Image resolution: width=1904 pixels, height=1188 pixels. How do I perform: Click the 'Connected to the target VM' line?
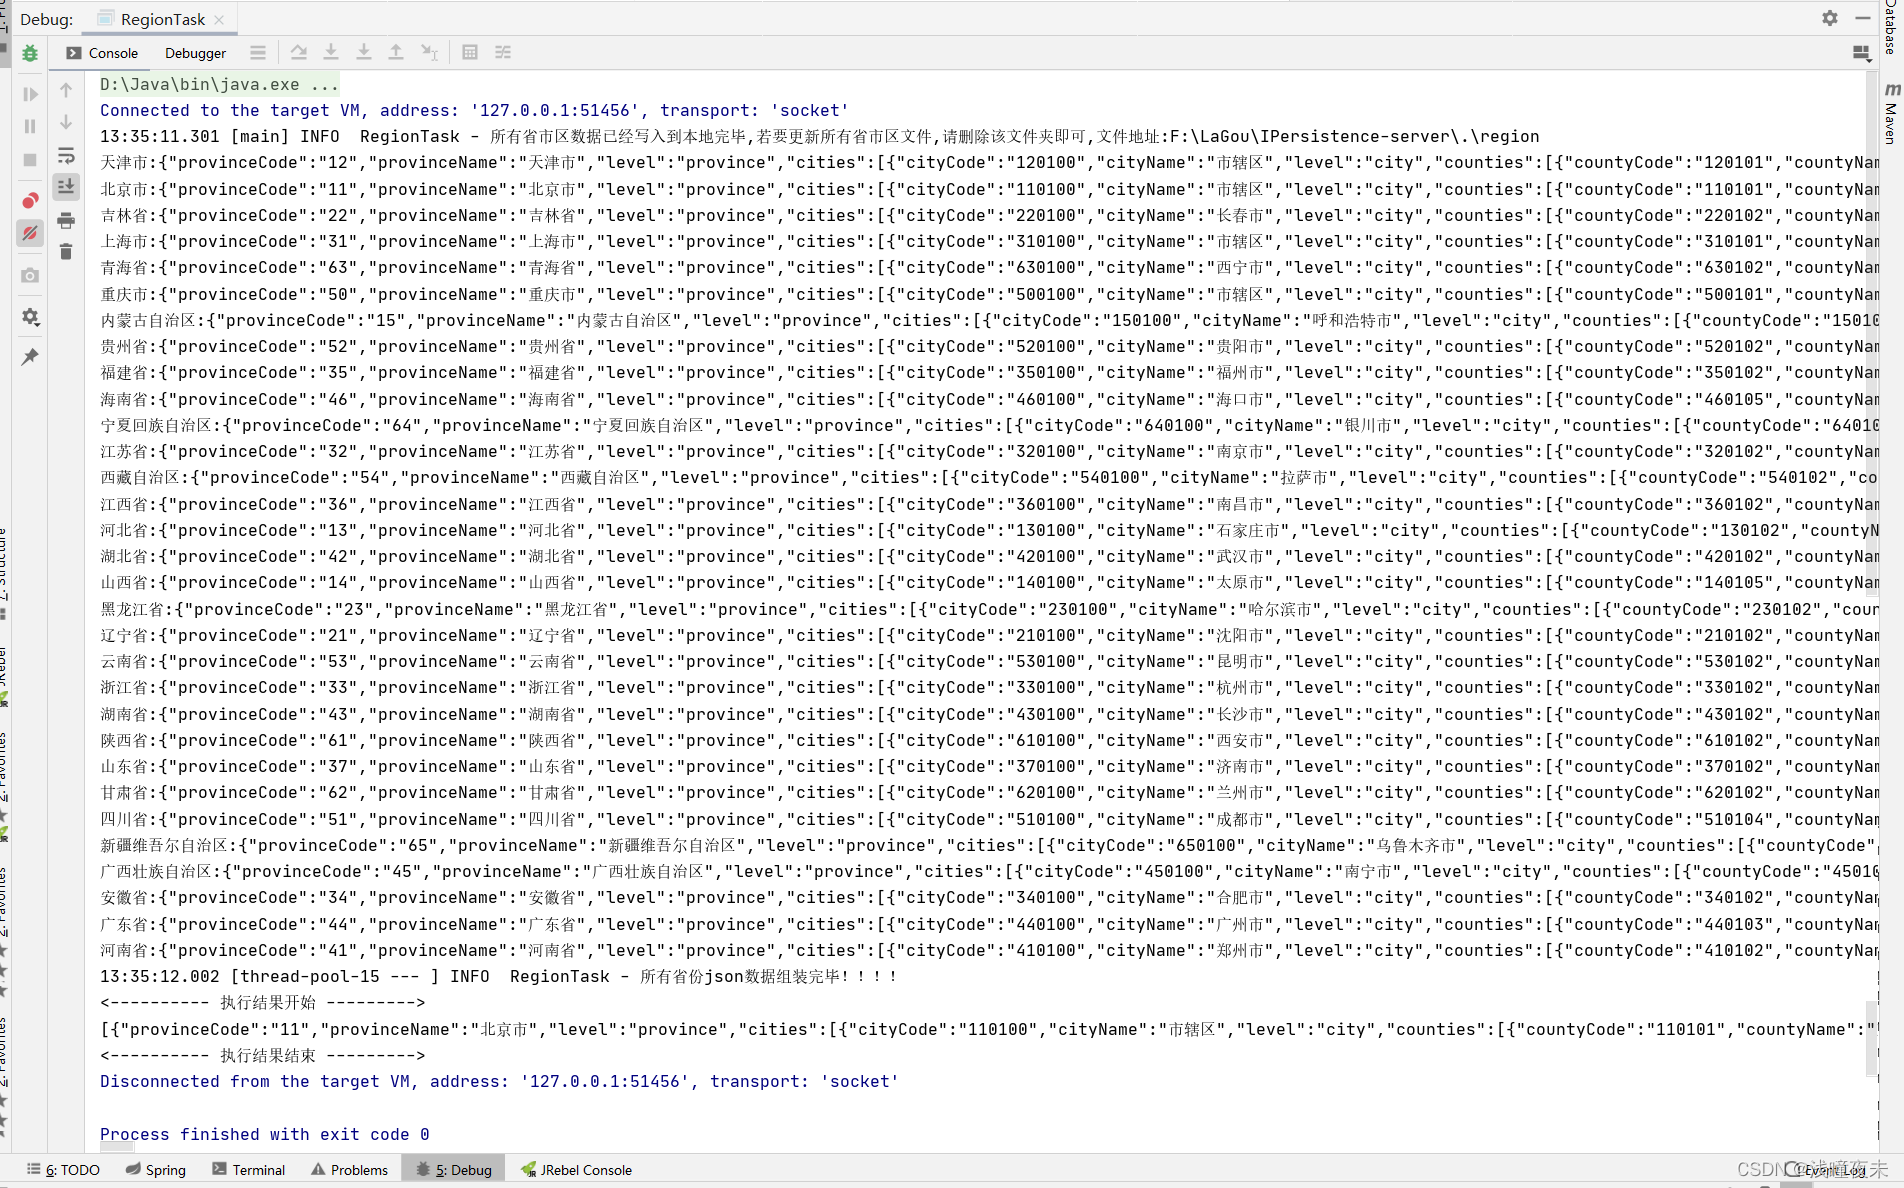pos(475,110)
